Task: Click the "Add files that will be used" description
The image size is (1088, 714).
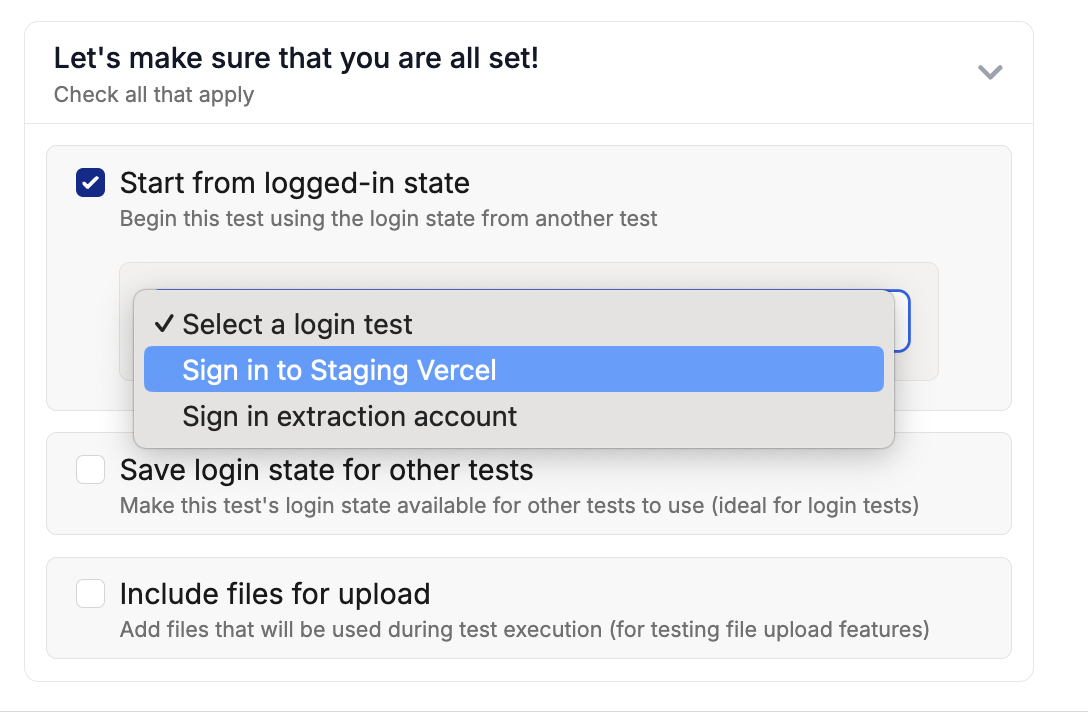Action: (x=524, y=630)
